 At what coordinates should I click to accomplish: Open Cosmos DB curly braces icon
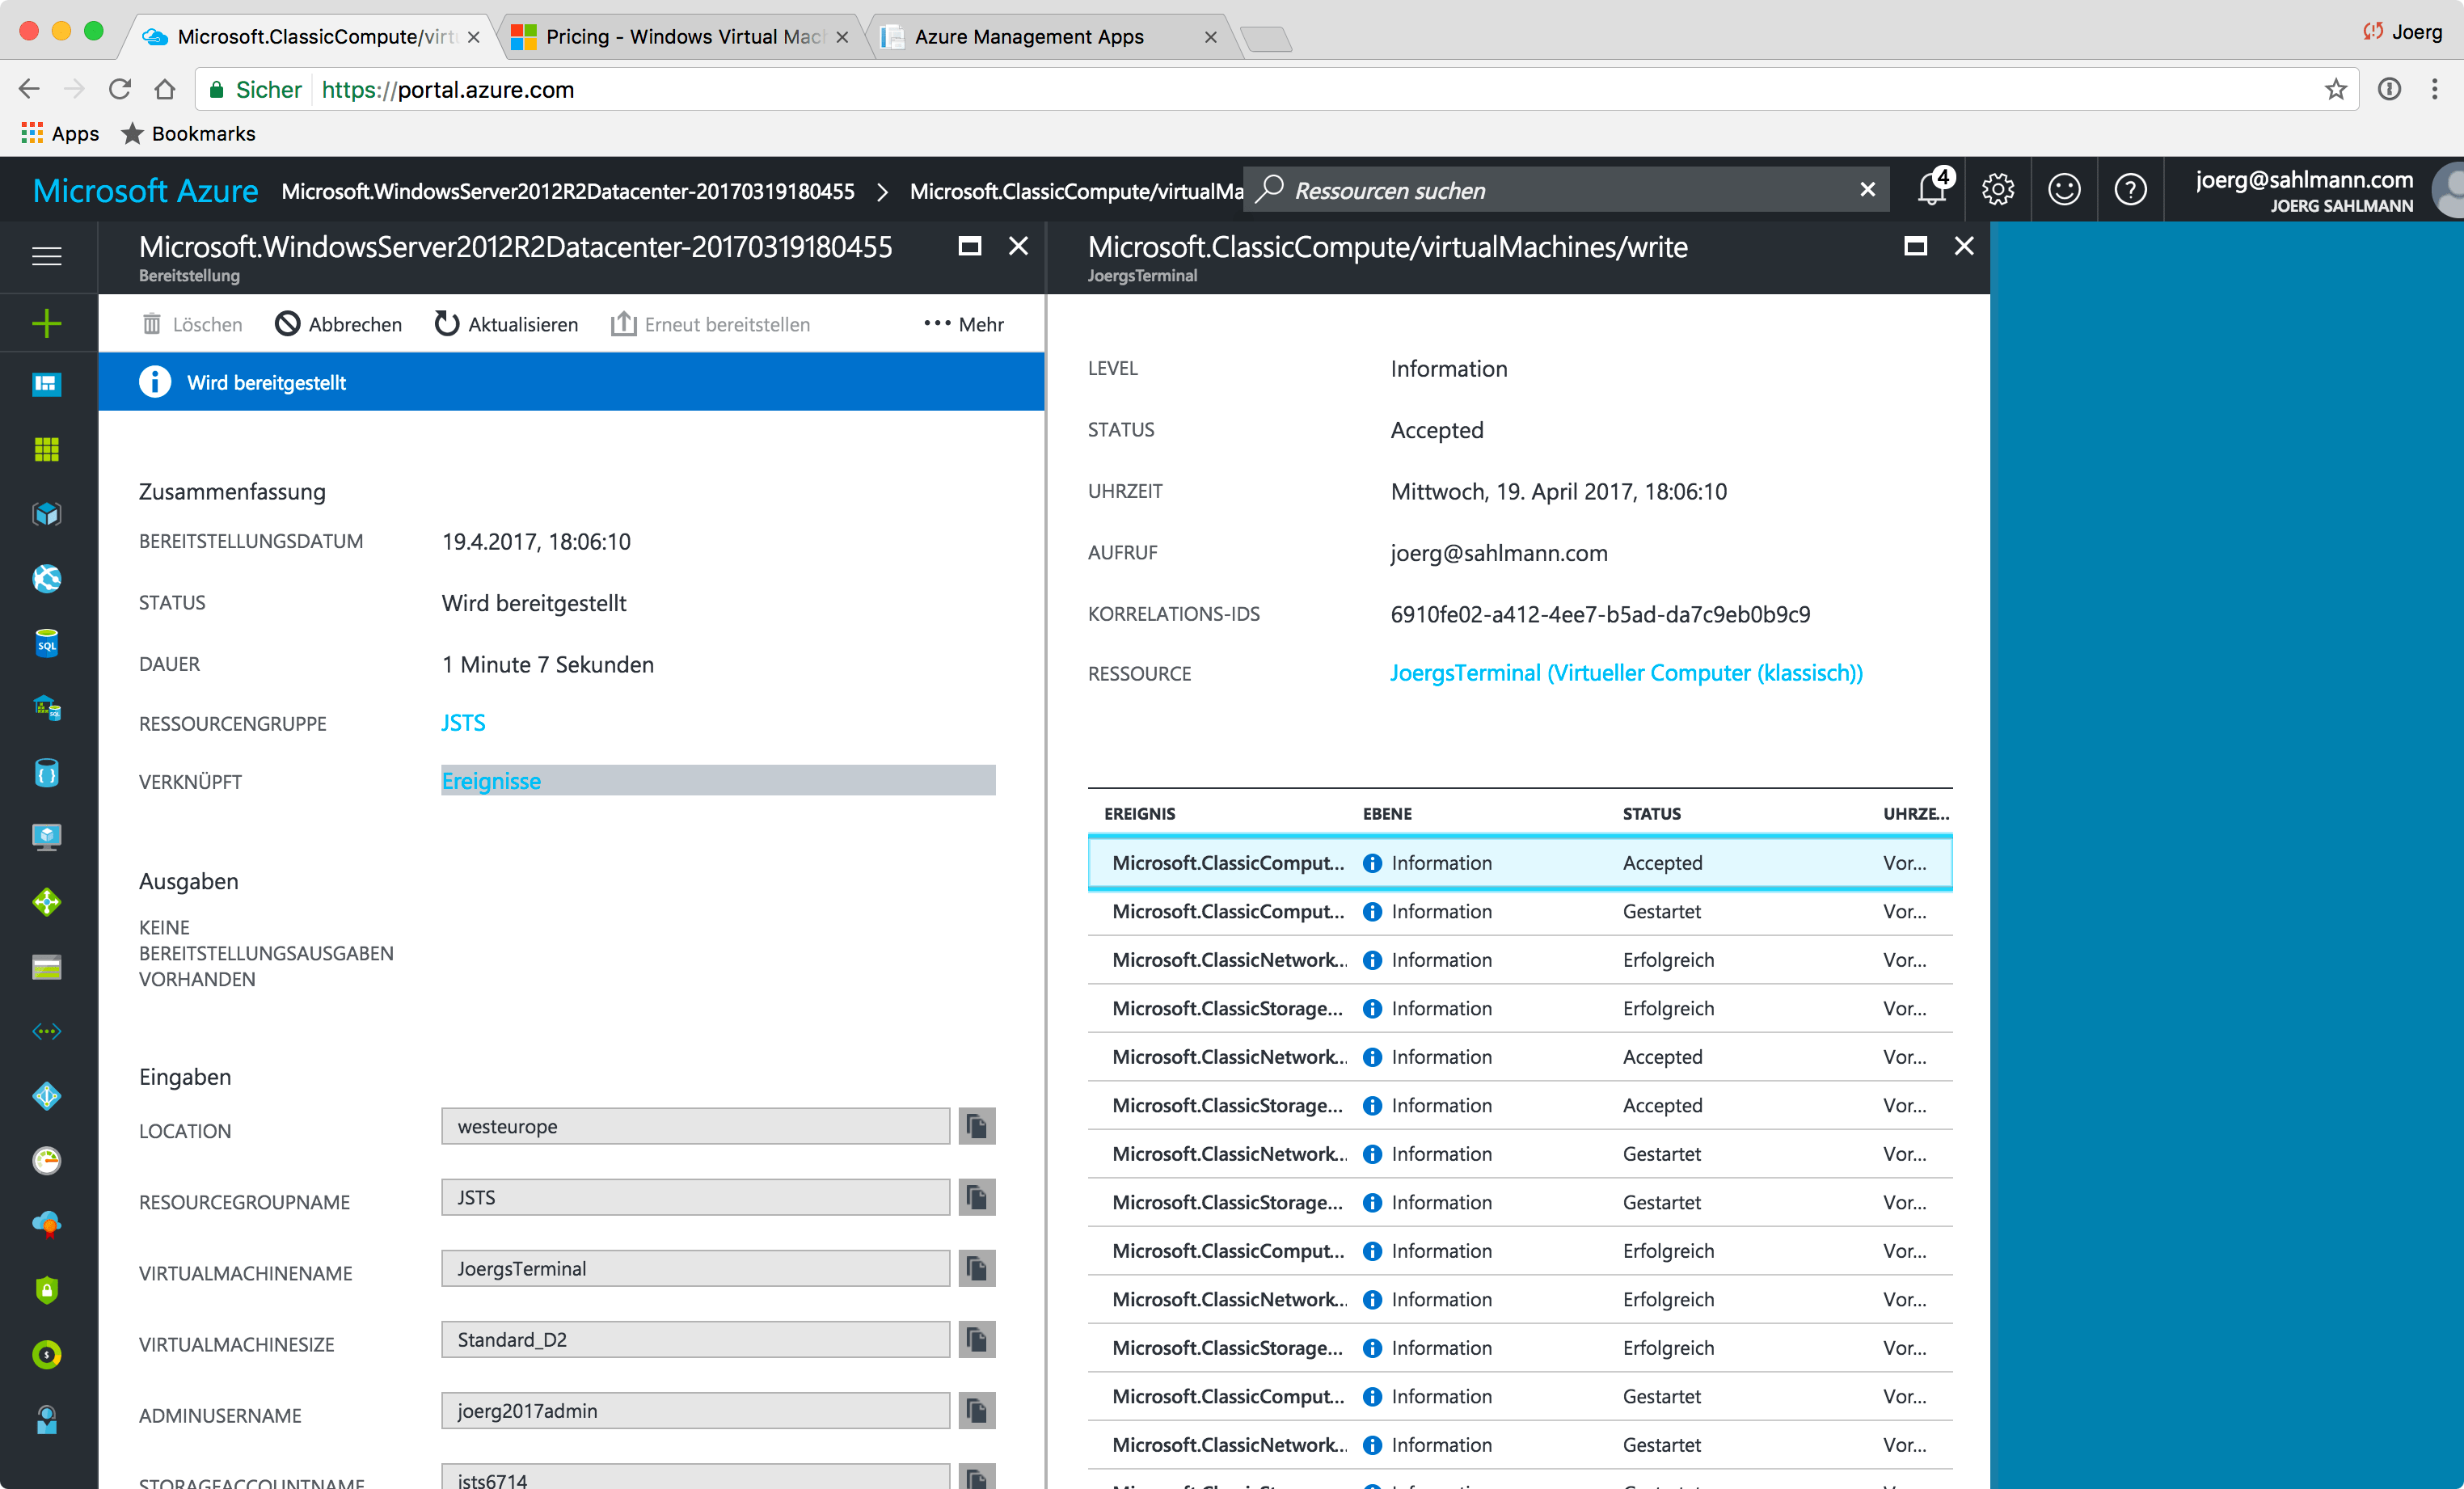47,773
